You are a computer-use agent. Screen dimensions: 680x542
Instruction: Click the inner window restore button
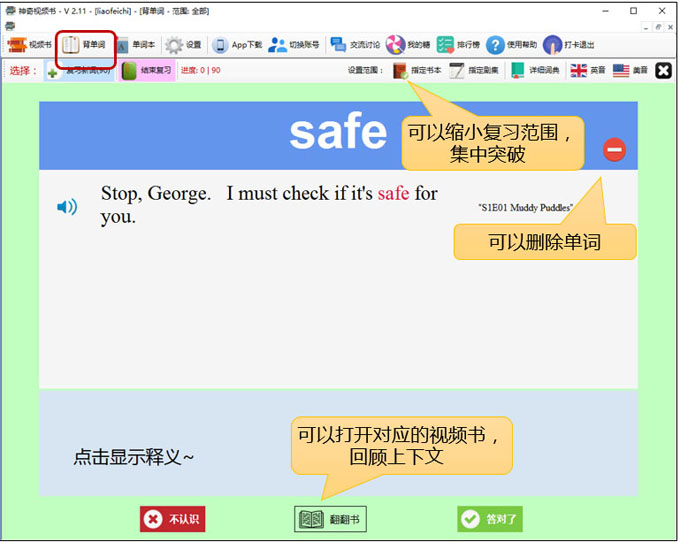point(658,27)
